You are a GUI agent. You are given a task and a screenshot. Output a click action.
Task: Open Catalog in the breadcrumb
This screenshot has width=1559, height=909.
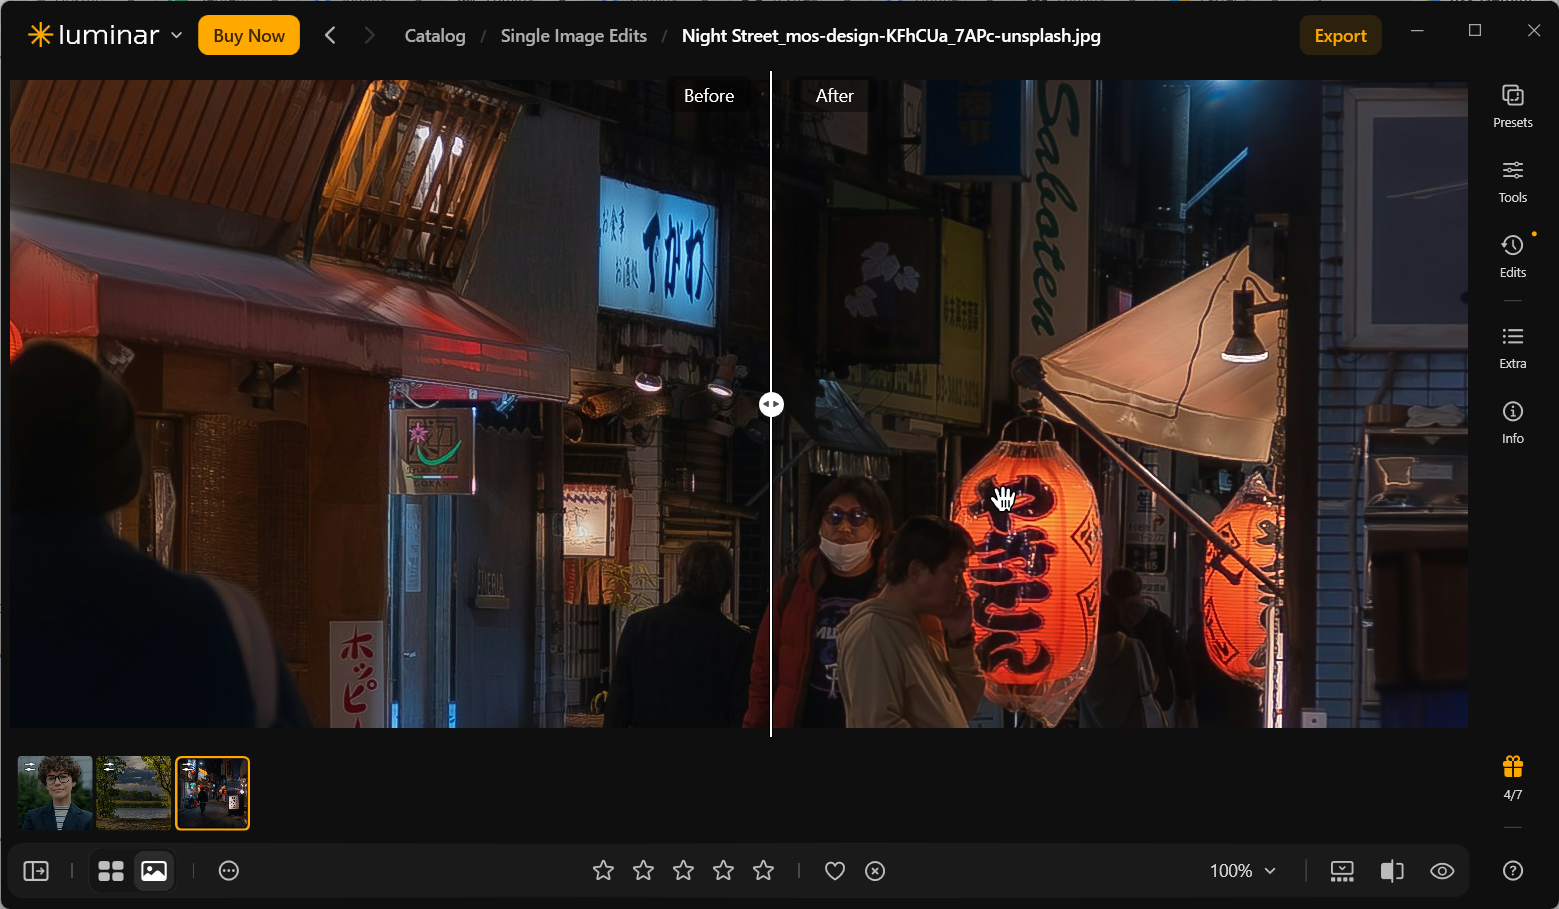click(x=435, y=35)
